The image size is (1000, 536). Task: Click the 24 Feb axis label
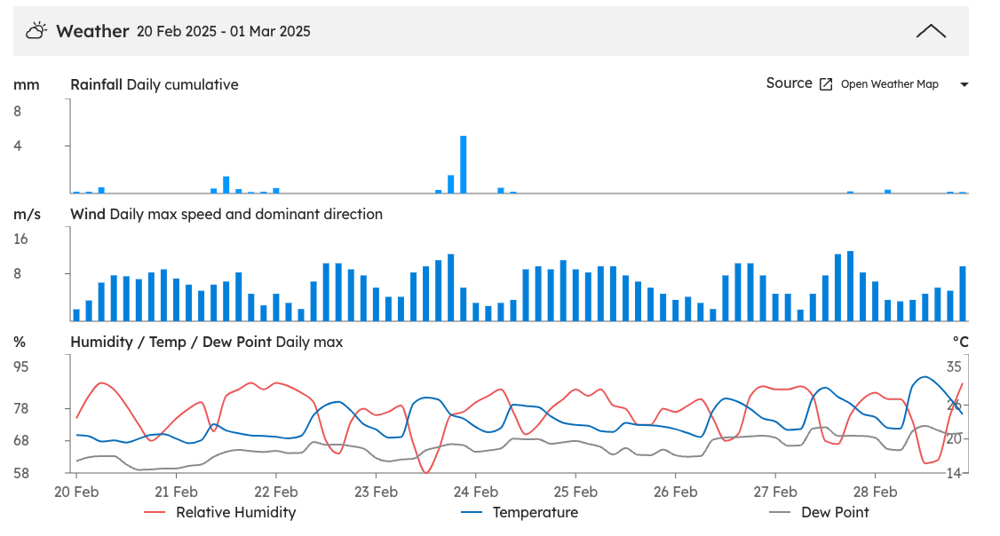point(475,492)
